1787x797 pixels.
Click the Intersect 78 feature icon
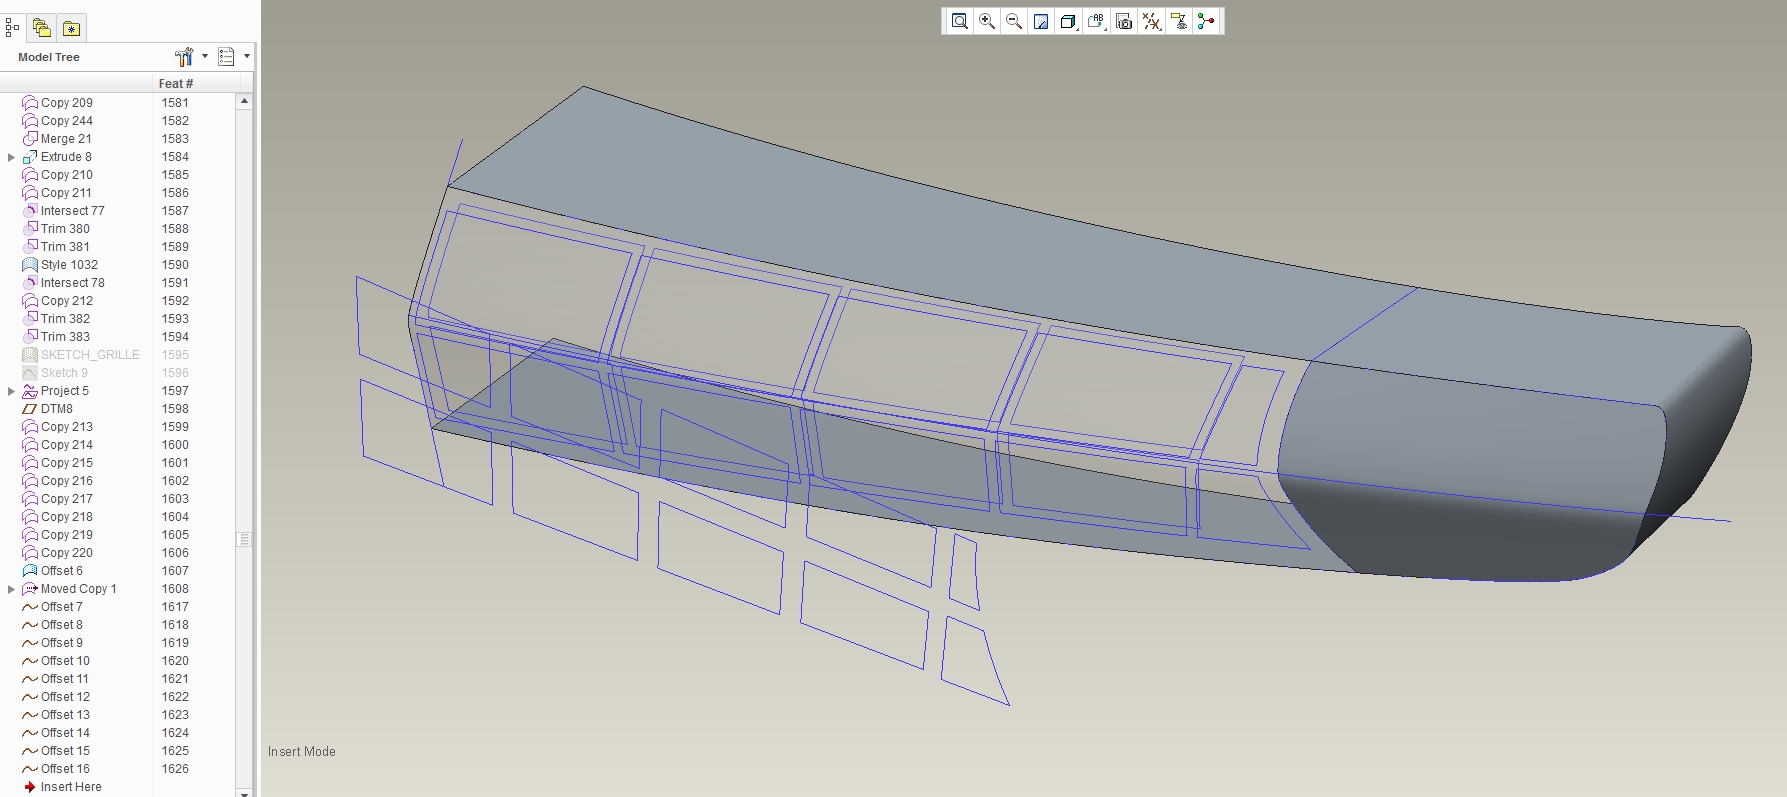30,283
